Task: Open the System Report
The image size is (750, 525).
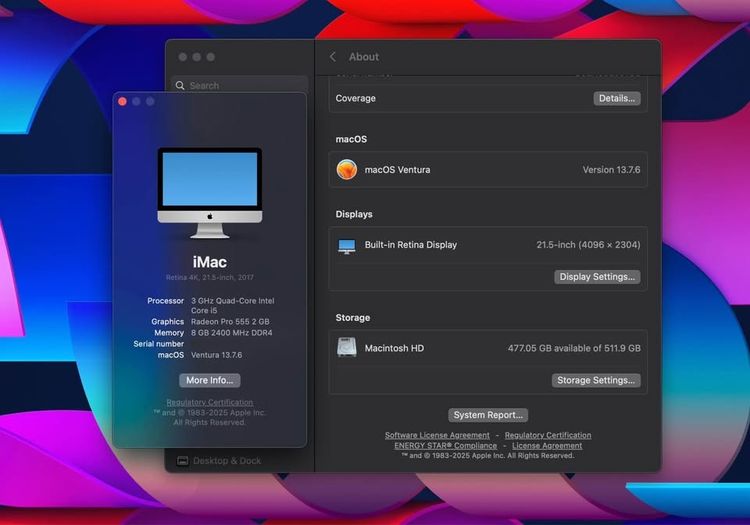Action: tap(488, 415)
